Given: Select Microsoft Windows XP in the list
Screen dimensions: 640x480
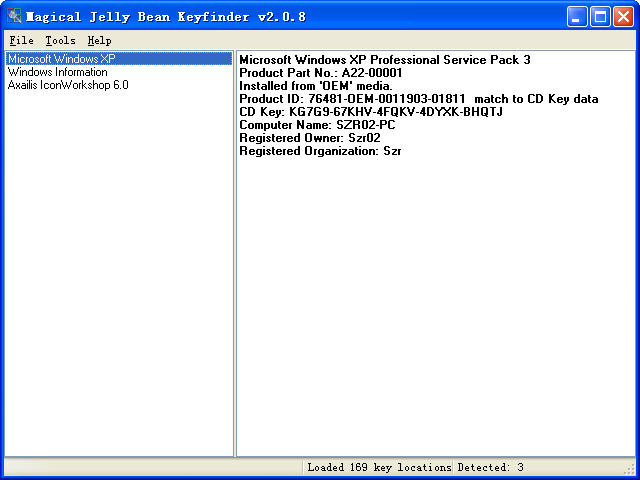Looking at the screenshot, I should tap(119, 59).
